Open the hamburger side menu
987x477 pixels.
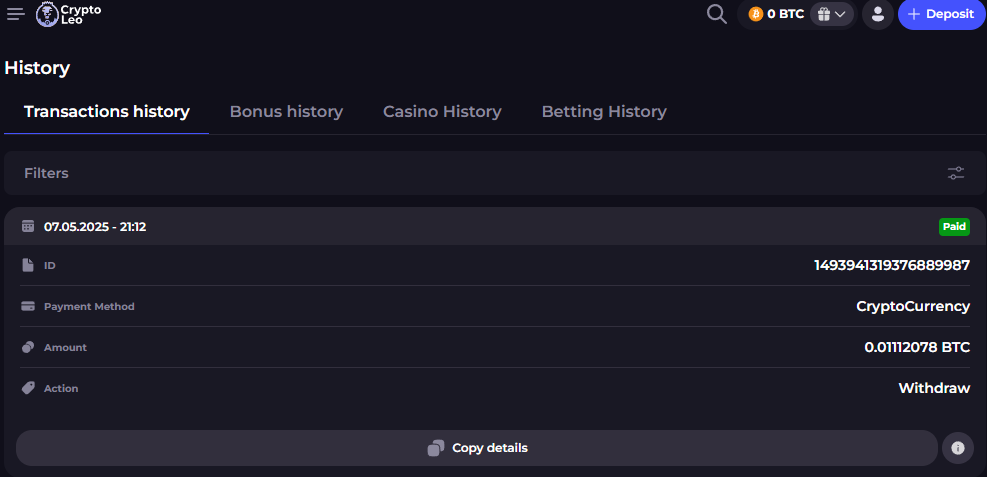coord(16,14)
